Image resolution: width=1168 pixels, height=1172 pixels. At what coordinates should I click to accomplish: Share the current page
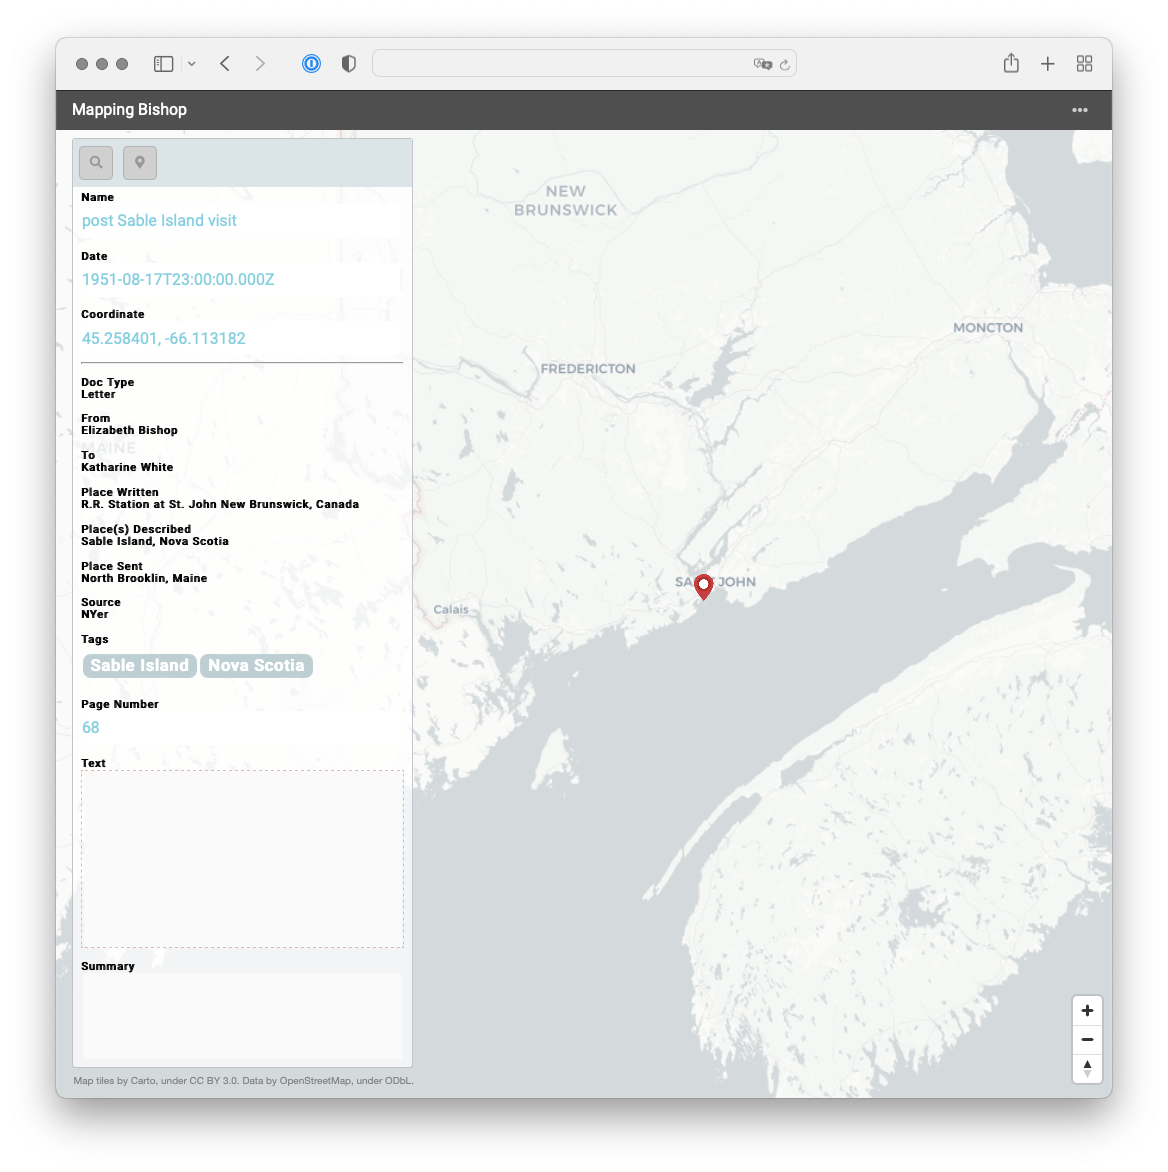tap(1011, 63)
